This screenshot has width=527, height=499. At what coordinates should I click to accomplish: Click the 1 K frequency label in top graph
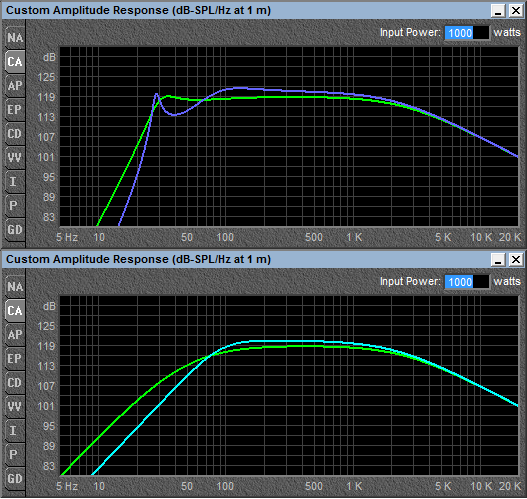point(354,237)
